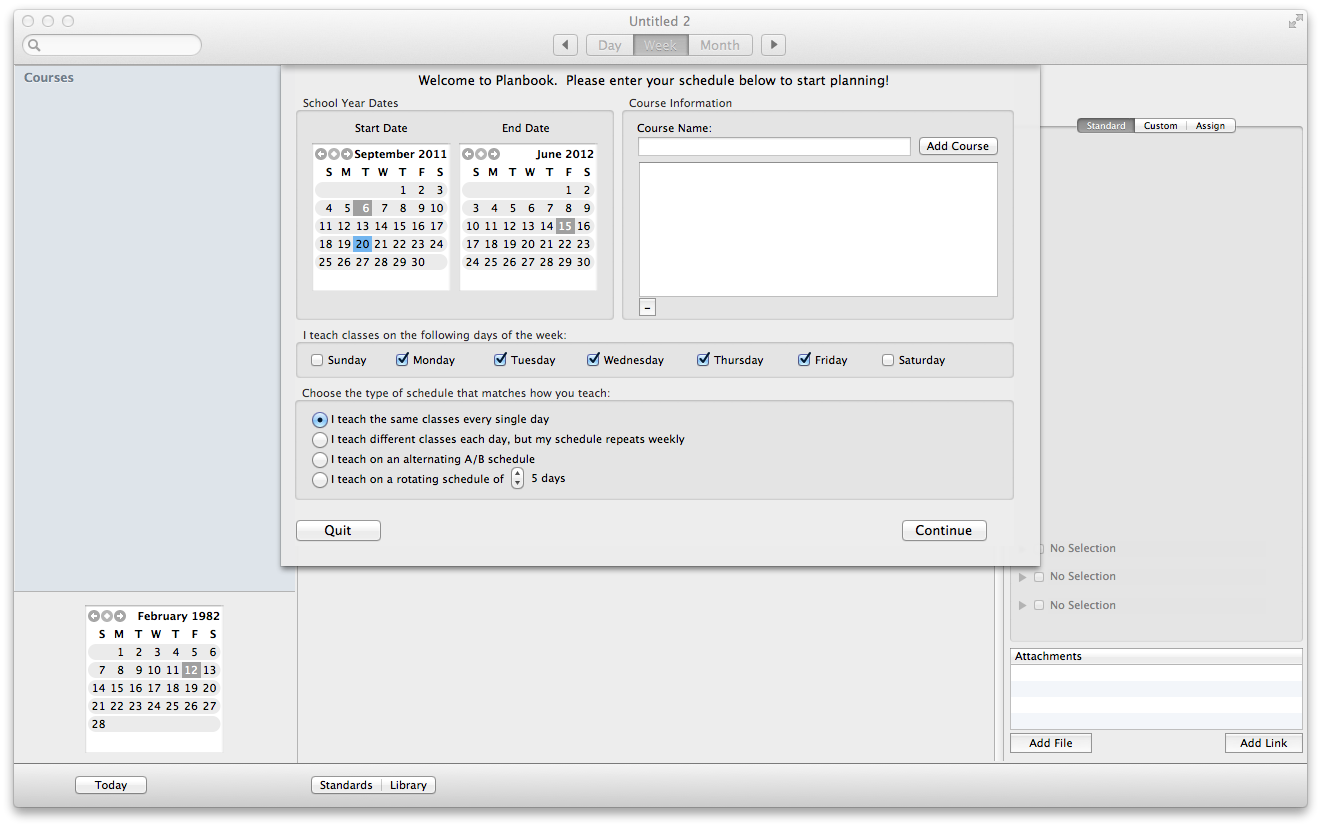Image resolution: width=1321 pixels, height=827 pixels.
Task: Click the Add Course button
Action: coord(958,146)
